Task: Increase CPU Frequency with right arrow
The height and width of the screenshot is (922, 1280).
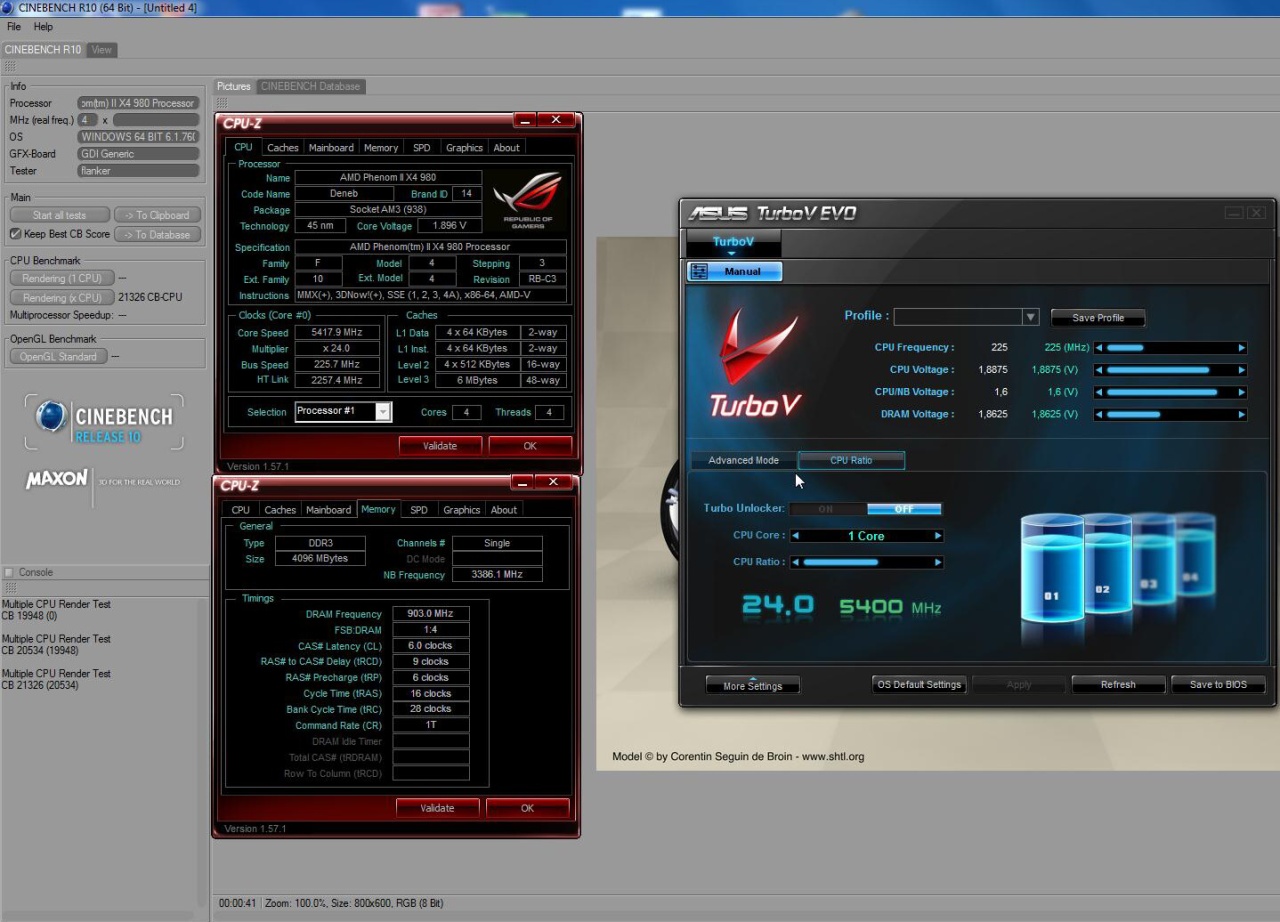Action: pyautogui.click(x=1242, y=348)
